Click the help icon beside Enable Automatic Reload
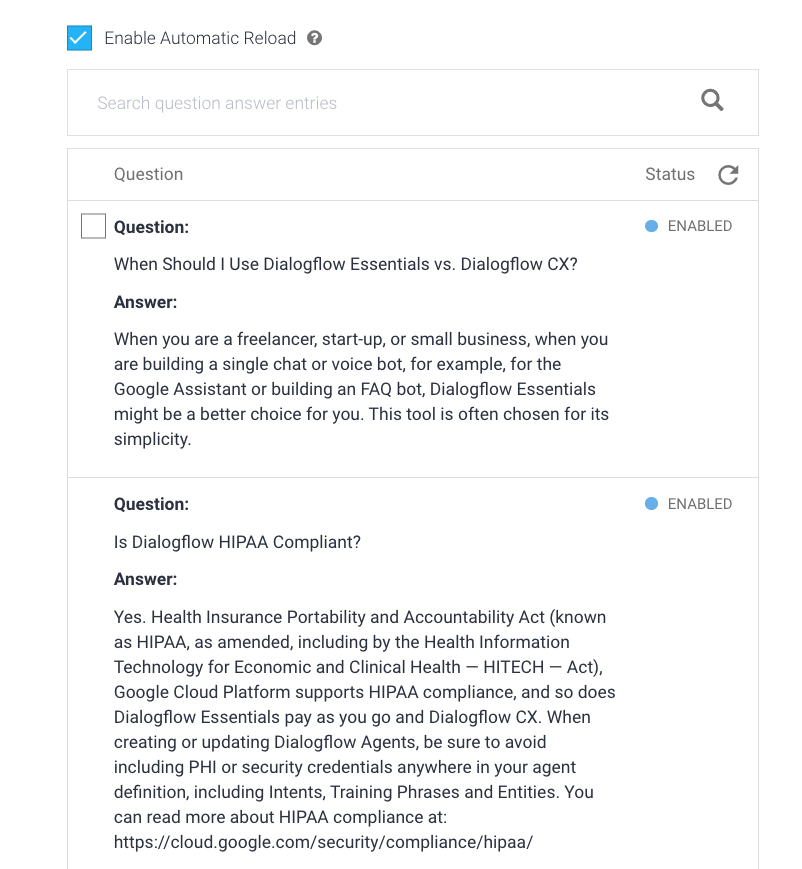Image resolution: width=802 pixels, height=869 pixels. tap(315, 38)
